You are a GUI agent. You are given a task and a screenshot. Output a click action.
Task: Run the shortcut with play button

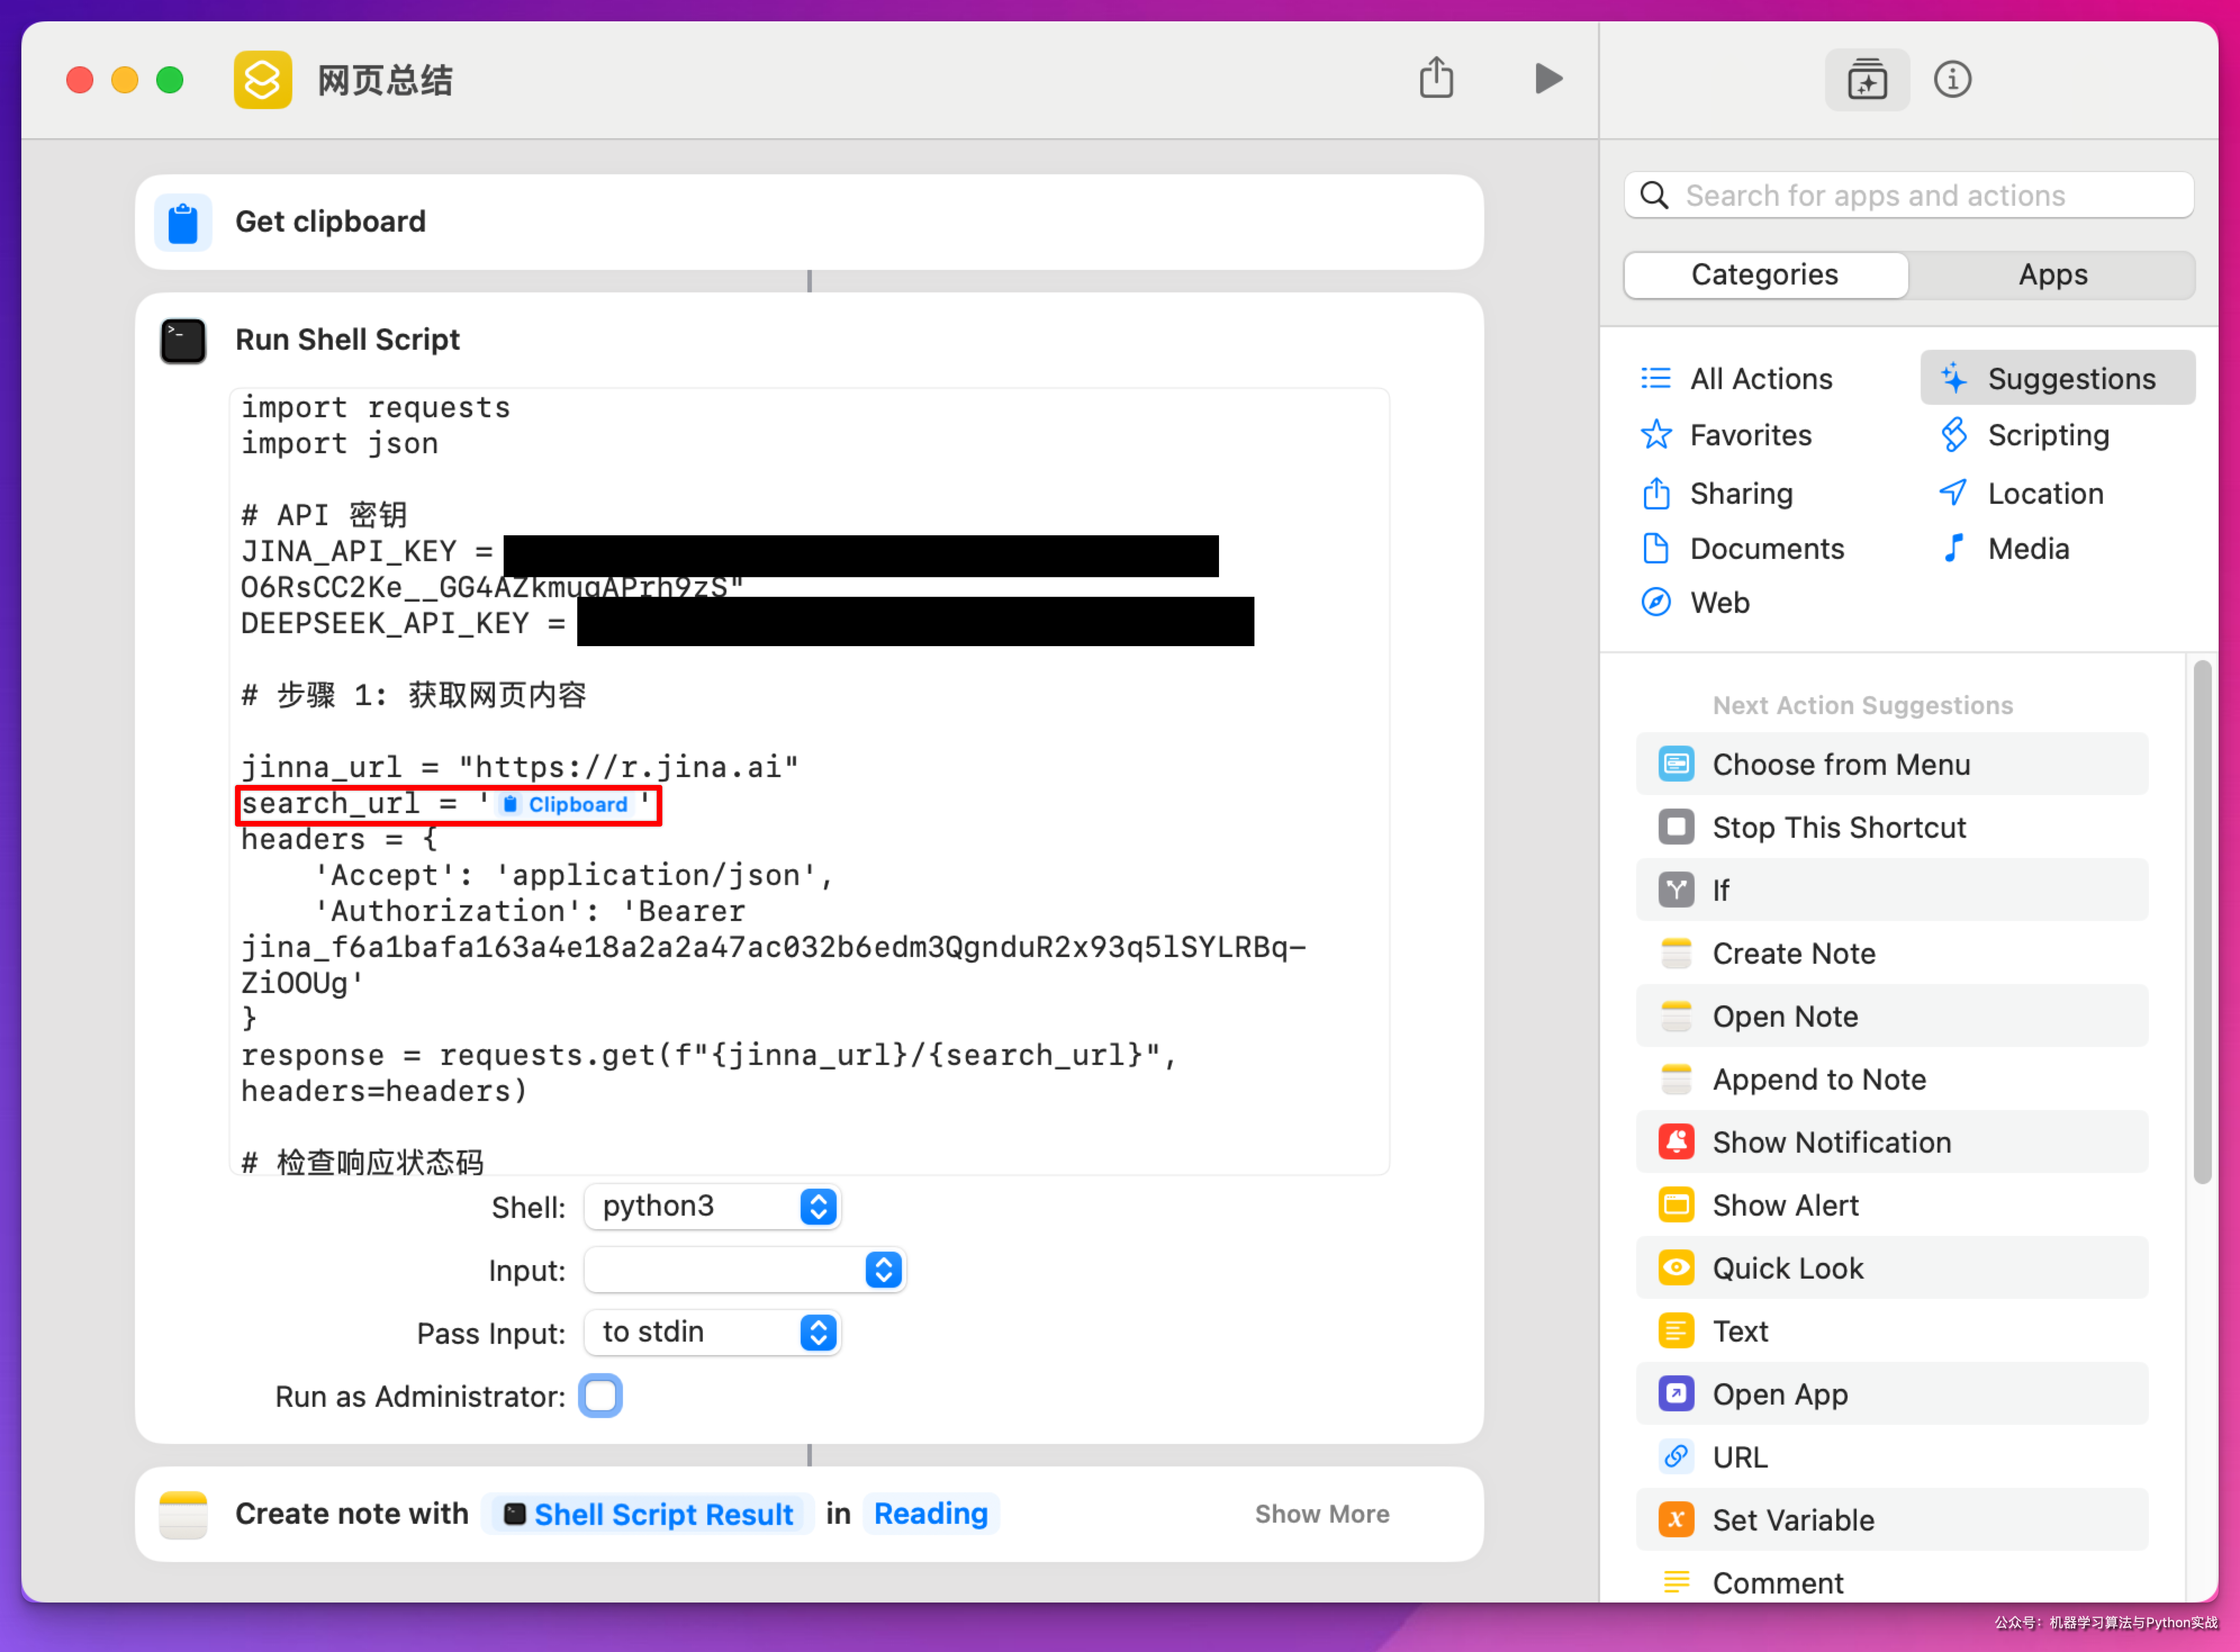point(1547,79)
